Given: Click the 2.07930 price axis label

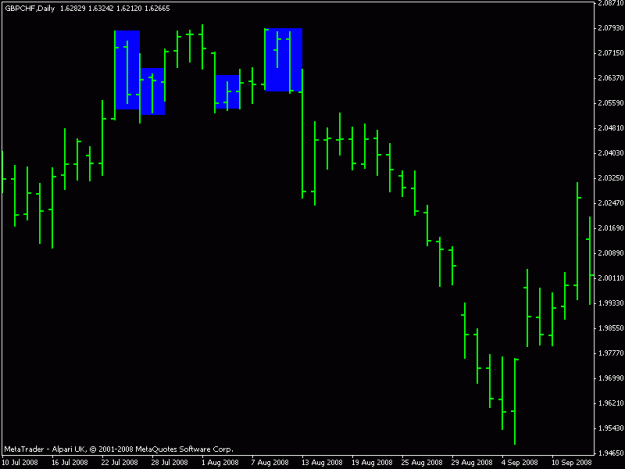Looking at the screenshot, I should coord(610,28).
